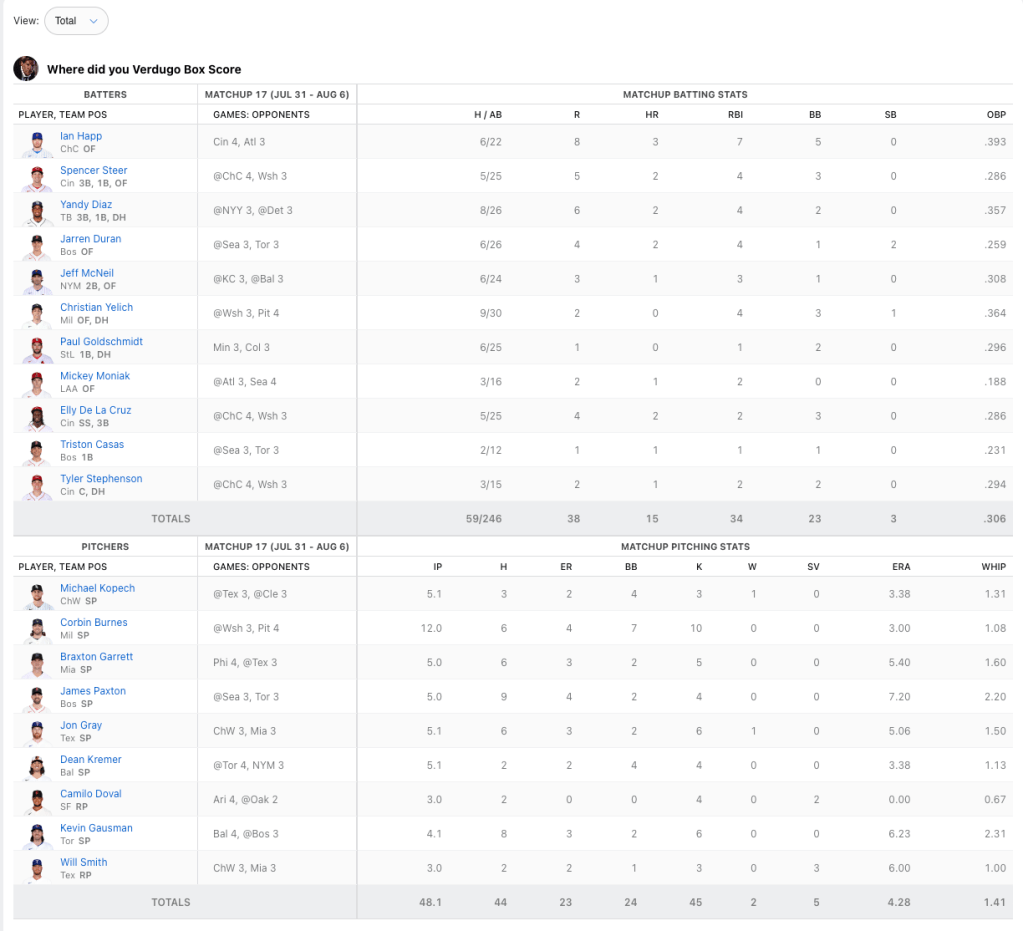The image size is (1023, 931).
Task: Click Elly De La Cruz's headshot
Action: click(x=37, y=416)
